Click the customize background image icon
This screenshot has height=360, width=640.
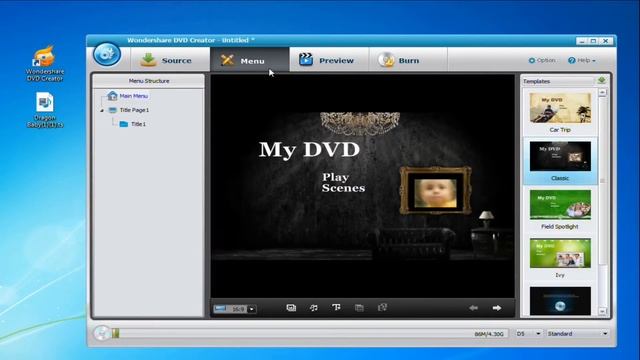point(291,308)
